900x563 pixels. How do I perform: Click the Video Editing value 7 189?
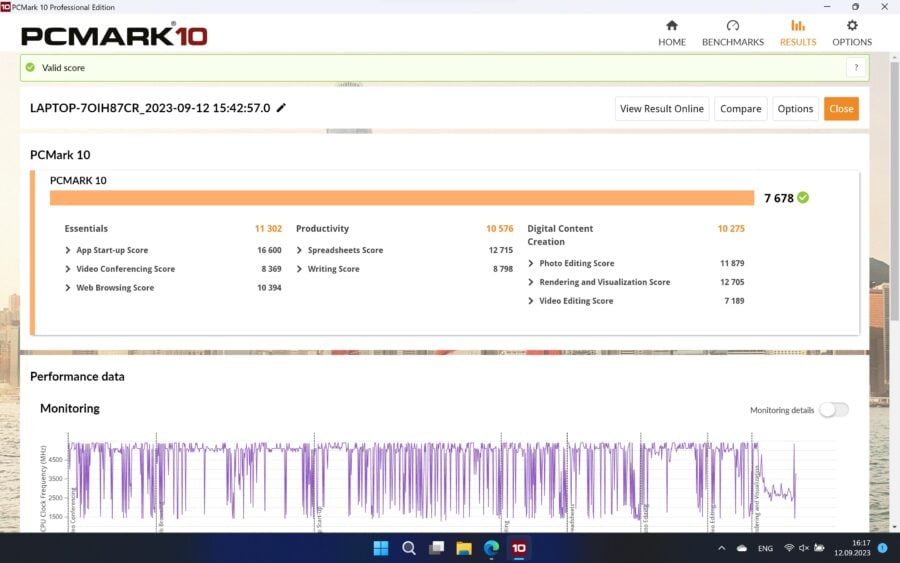click(x=734, y=301)
